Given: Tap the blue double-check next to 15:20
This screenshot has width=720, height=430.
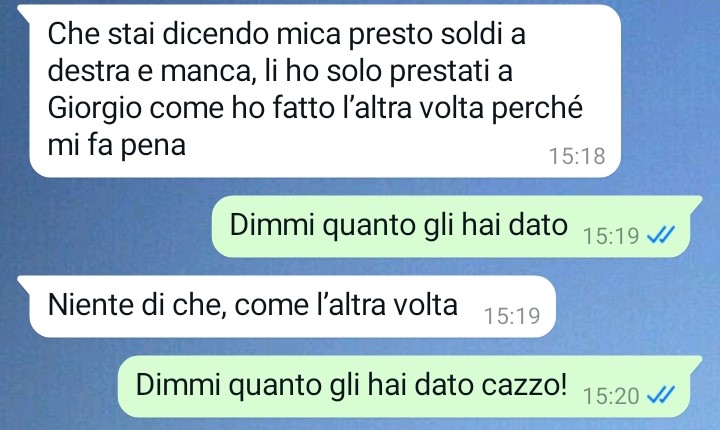Looking at the screenshot, I should pos(661,395).
